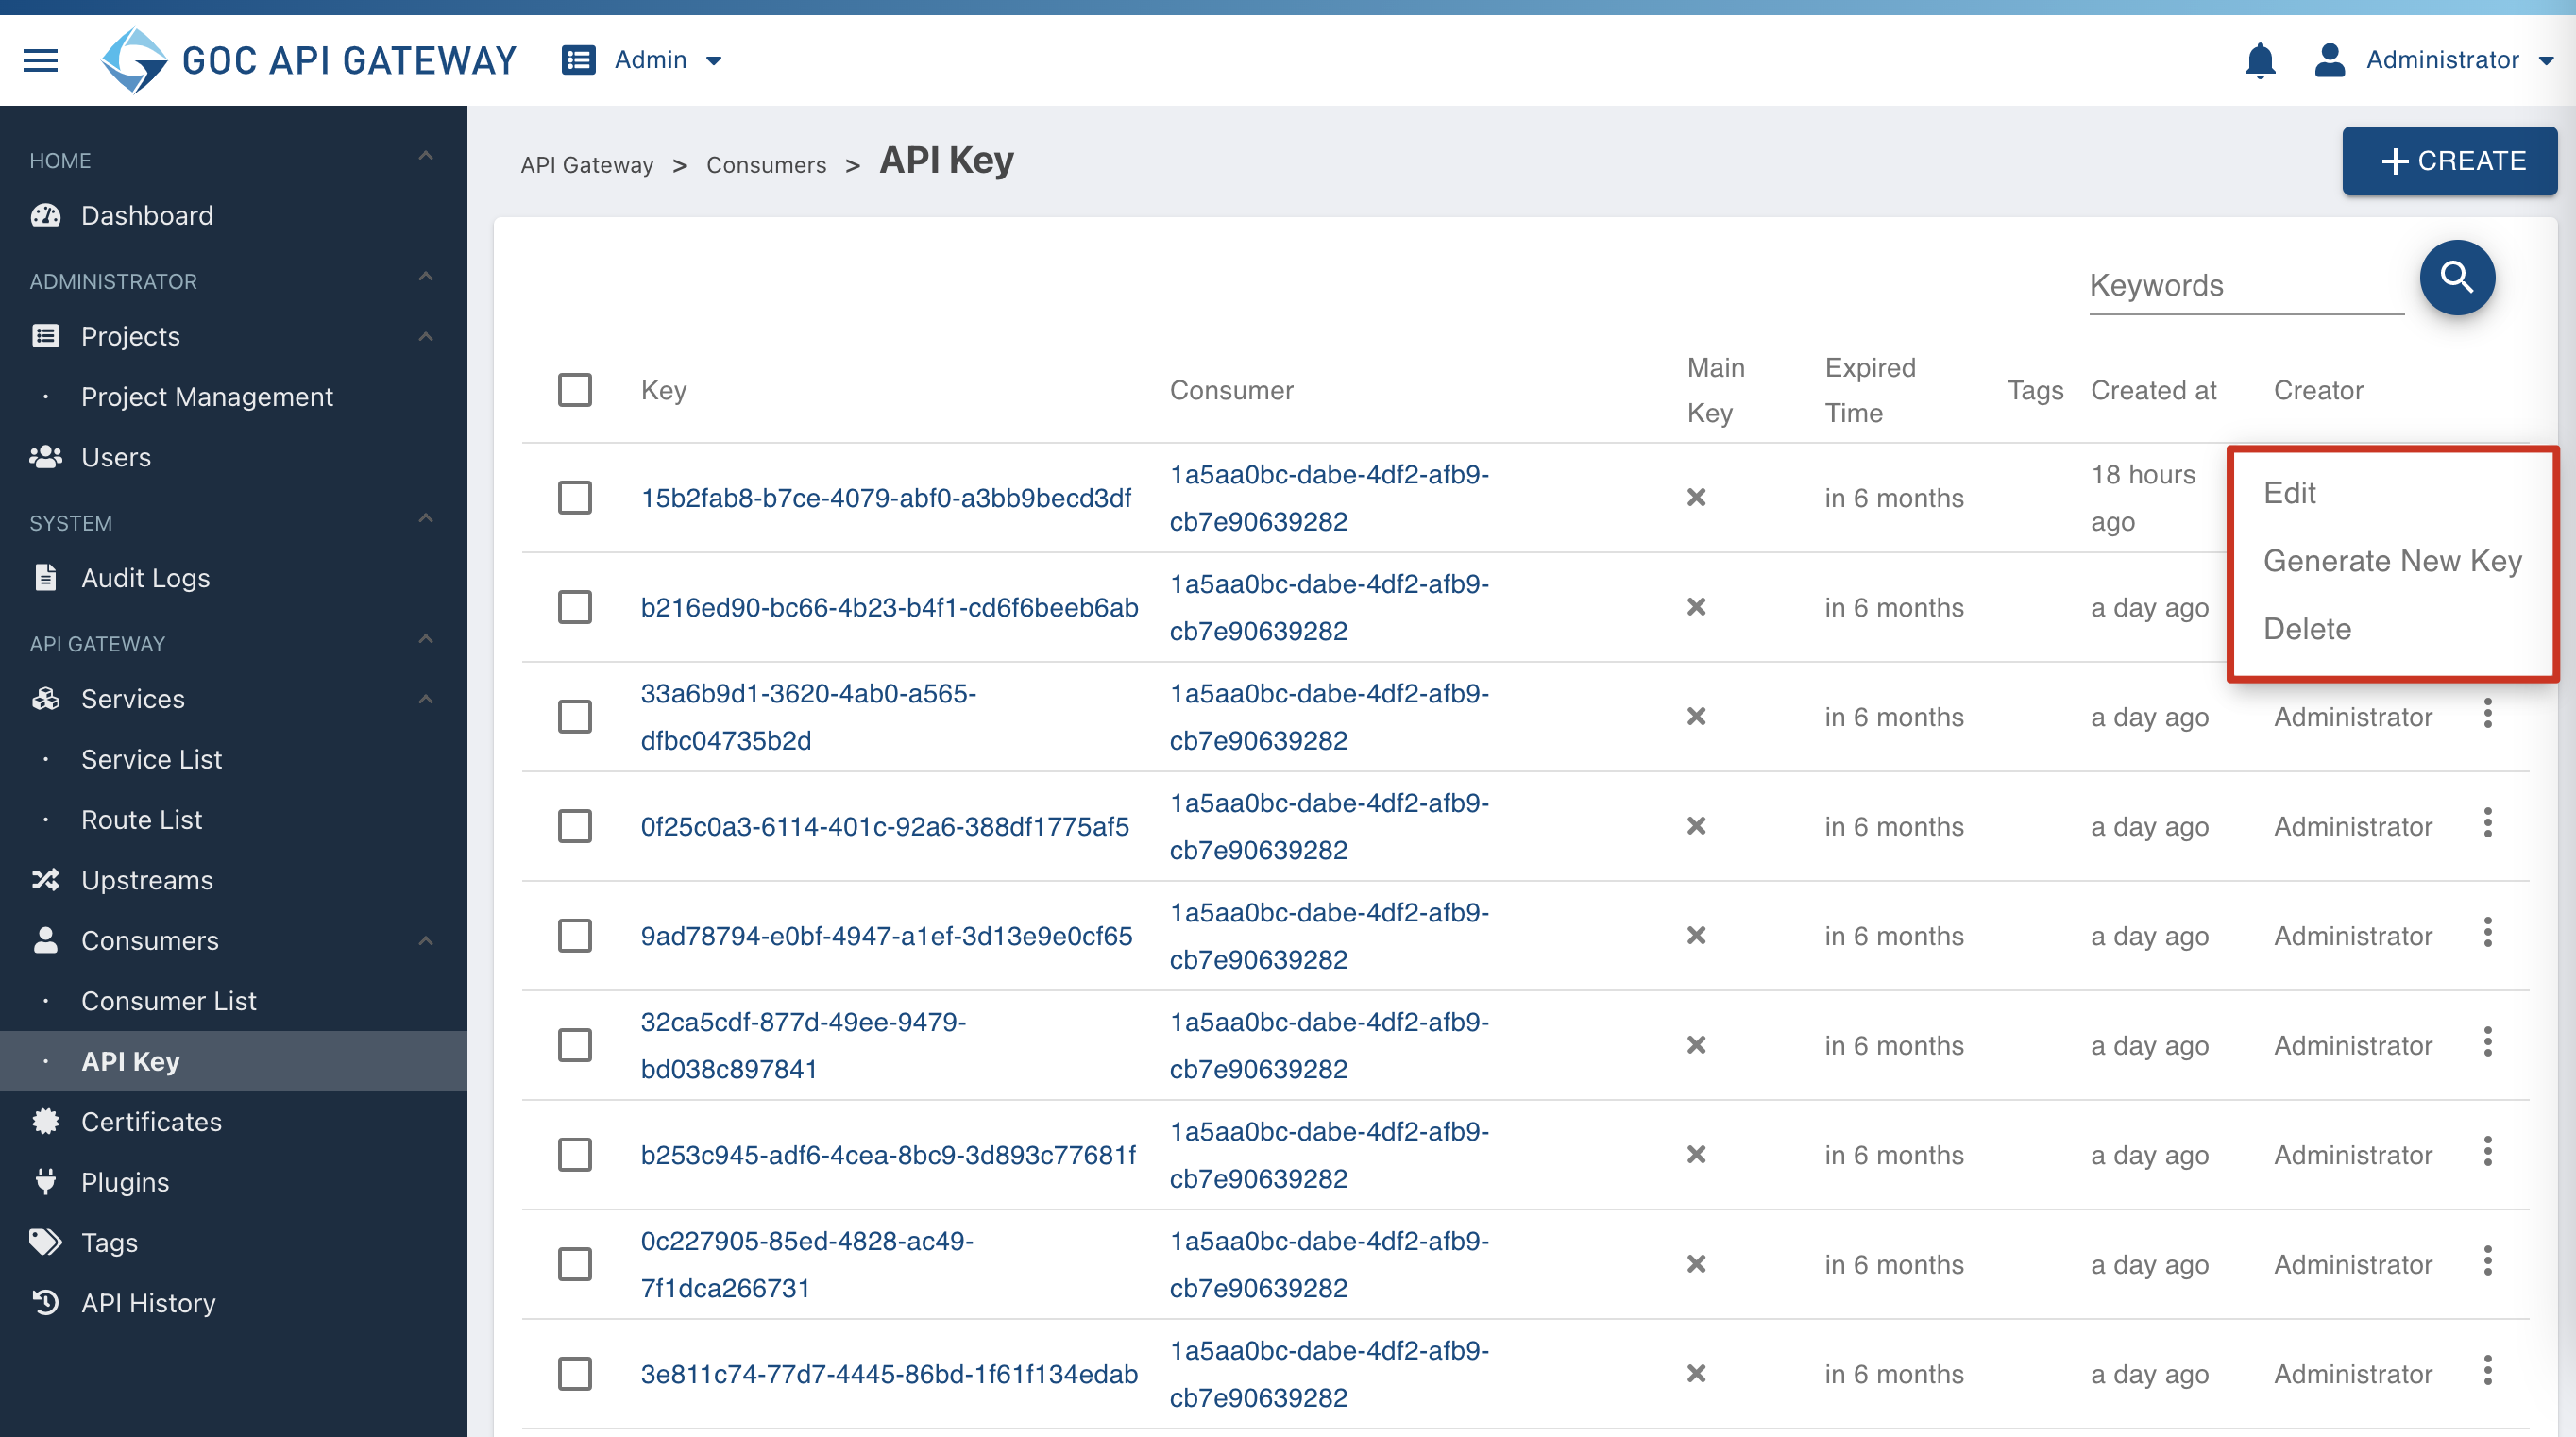Click the Services cubes icon
The height and width of the screenshot is (1437, 2576).
click(46, 698)
